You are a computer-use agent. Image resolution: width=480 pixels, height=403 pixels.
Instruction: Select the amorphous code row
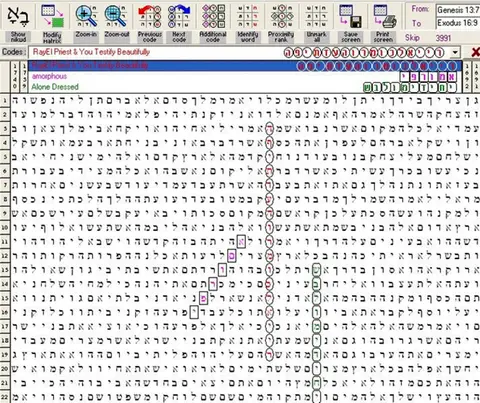(x=245, y=76)
